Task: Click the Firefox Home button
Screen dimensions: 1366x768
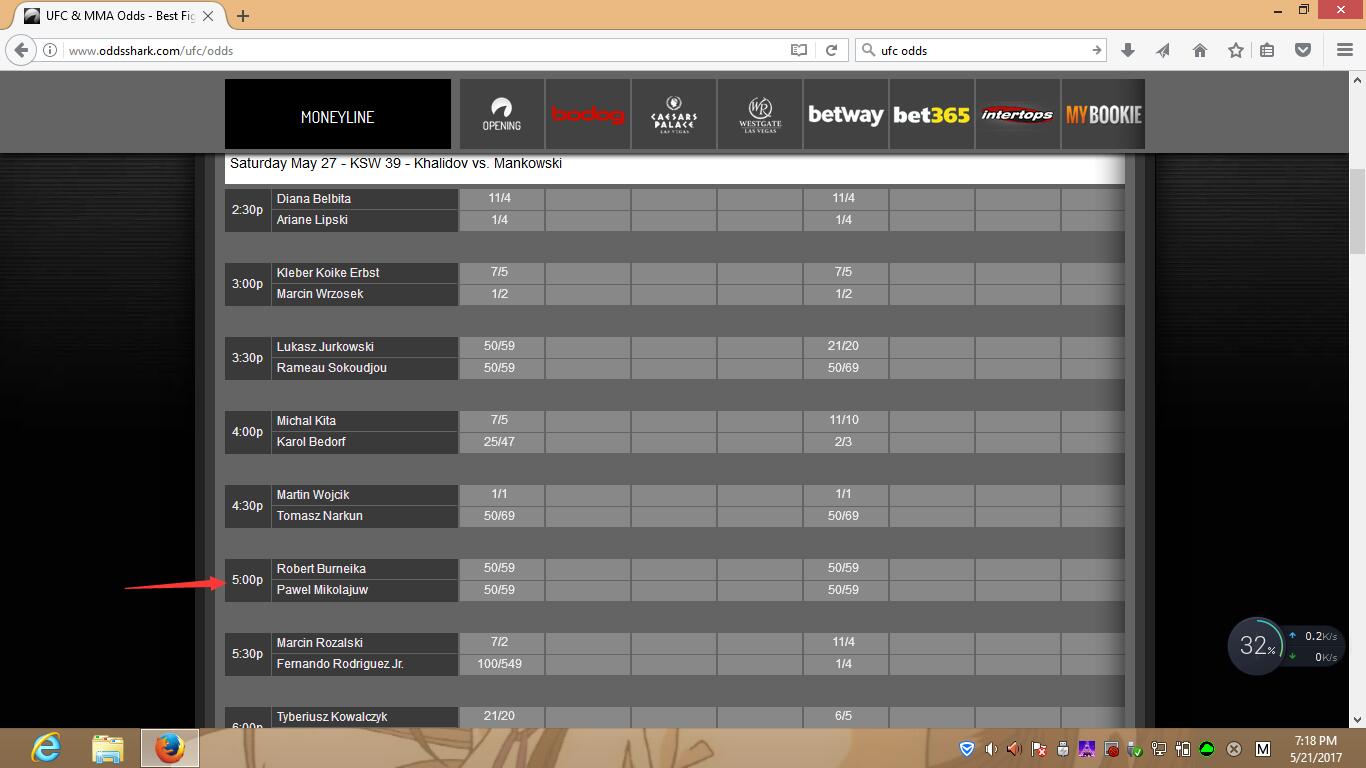Action: (1200, 50)
